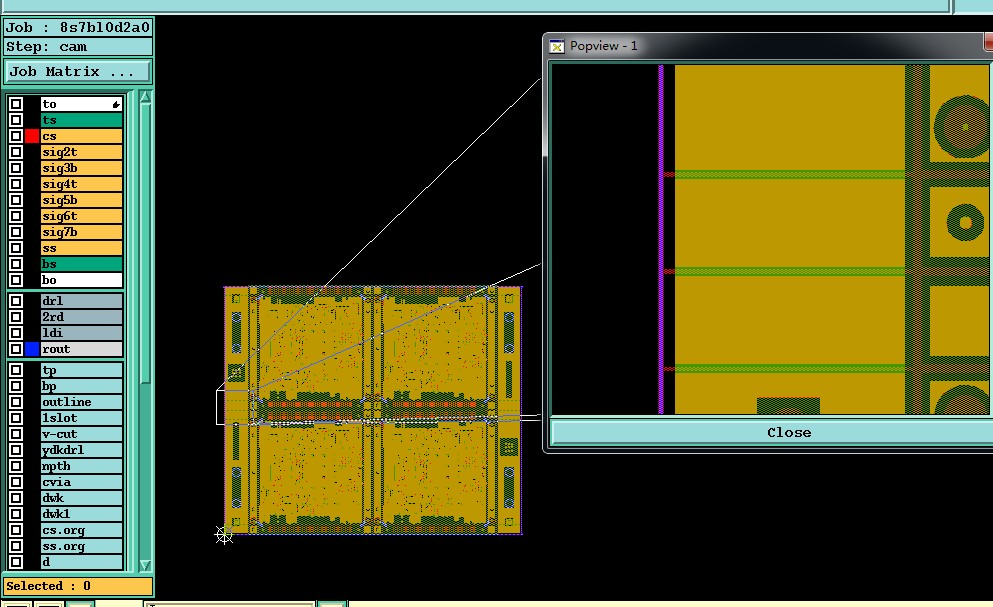The height and width of the screenshot is (607, 993).
Task: Select the bo layer row
Action: coord(82,280)
